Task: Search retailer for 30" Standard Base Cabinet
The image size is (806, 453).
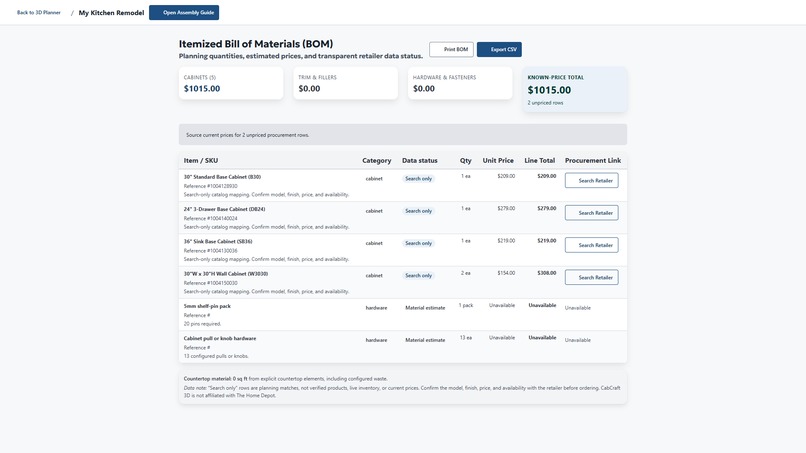Action: pos(592,180)
